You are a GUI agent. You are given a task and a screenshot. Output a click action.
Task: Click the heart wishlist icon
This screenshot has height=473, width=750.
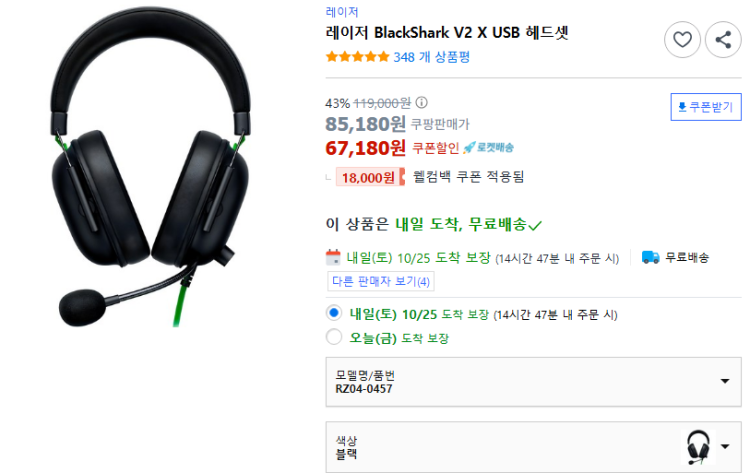tap(682, 40)
